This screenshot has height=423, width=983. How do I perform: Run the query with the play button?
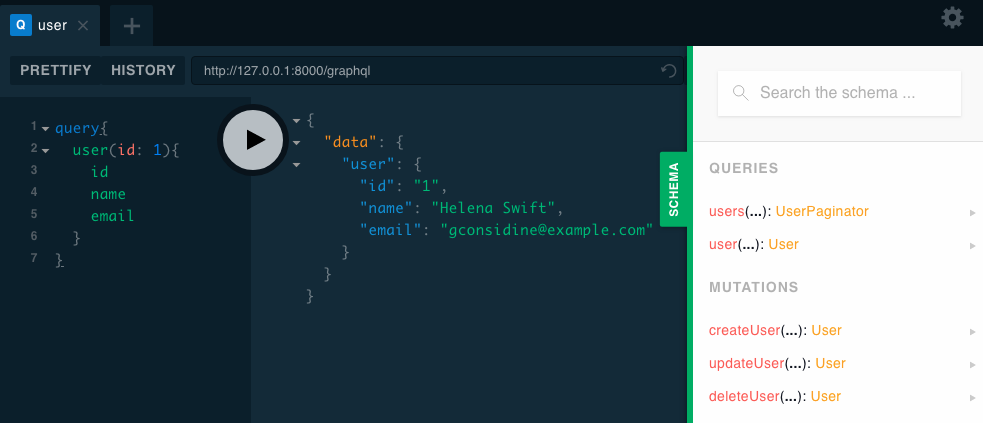tap(253, 139)
